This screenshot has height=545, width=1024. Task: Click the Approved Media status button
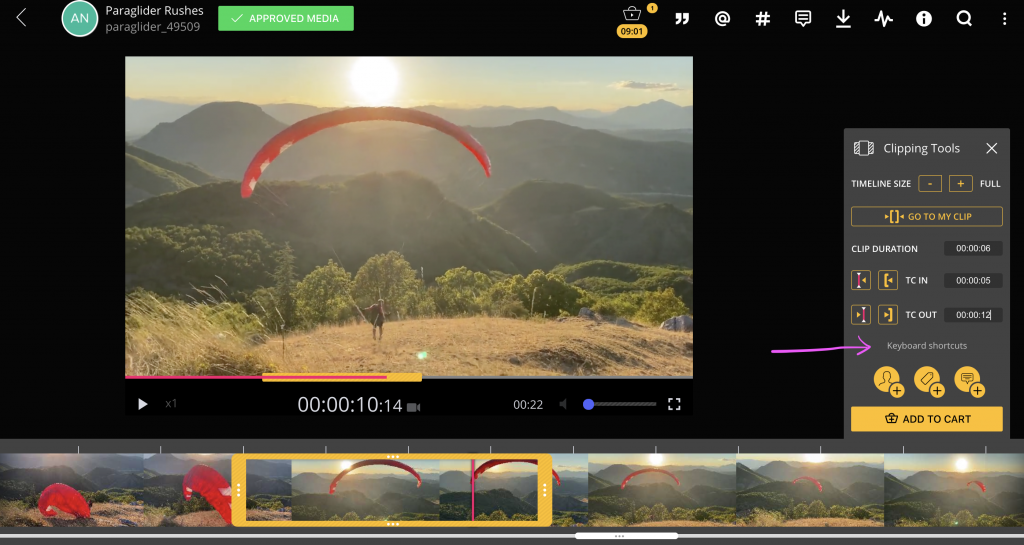point(286,18)
